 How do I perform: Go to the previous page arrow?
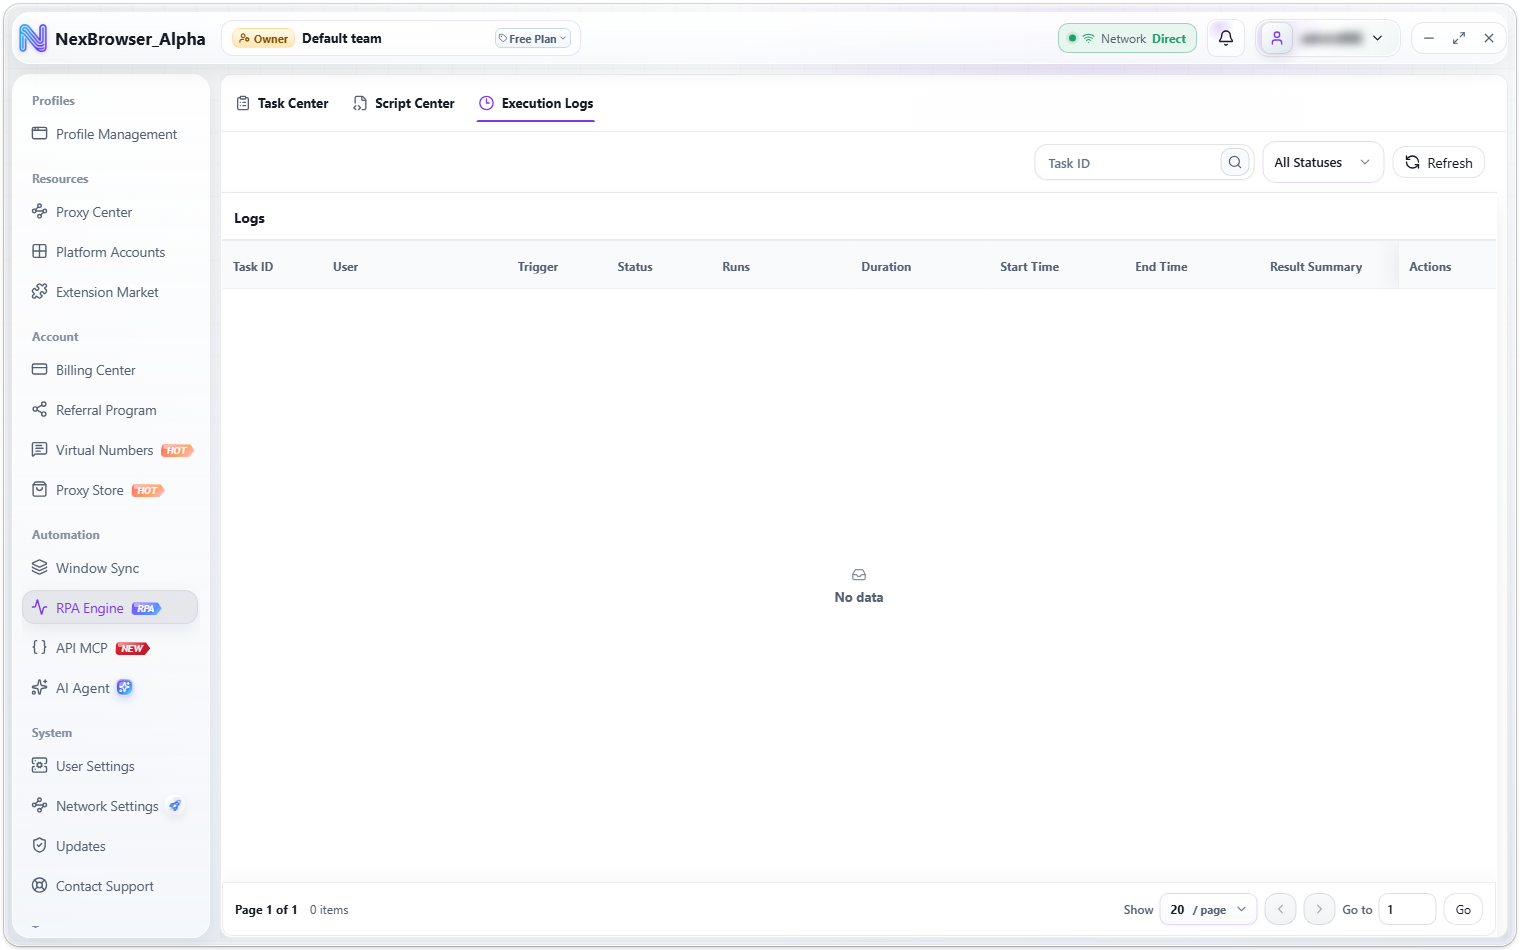point(1281,910)
